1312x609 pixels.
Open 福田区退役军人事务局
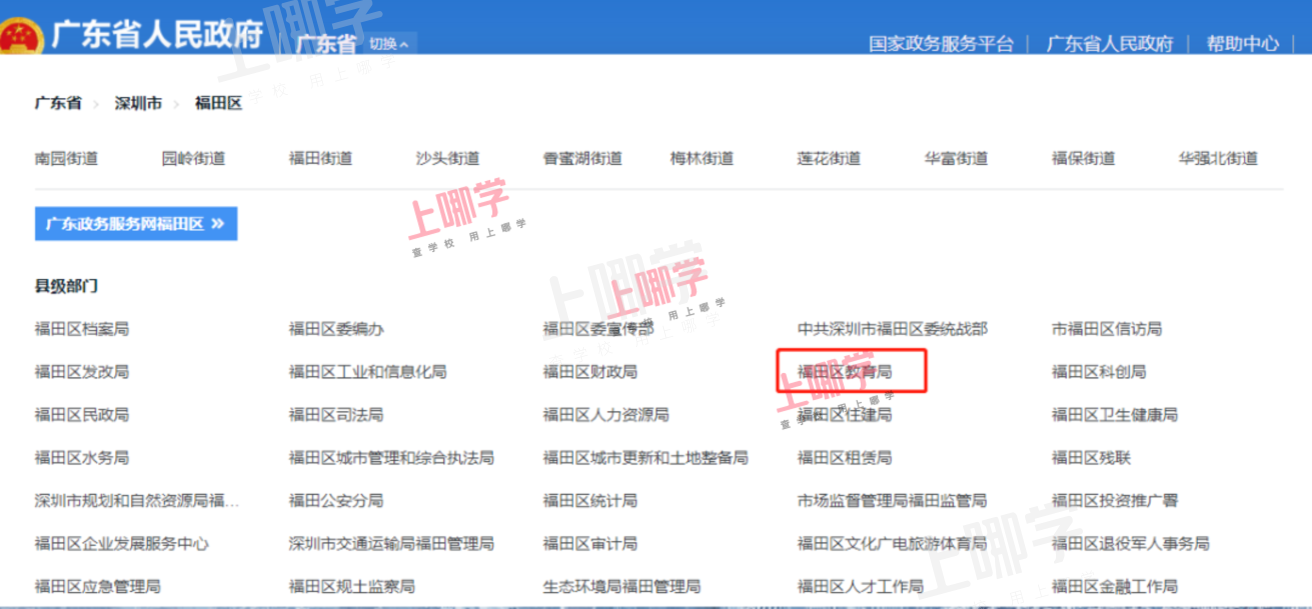tap(1130, 544)
